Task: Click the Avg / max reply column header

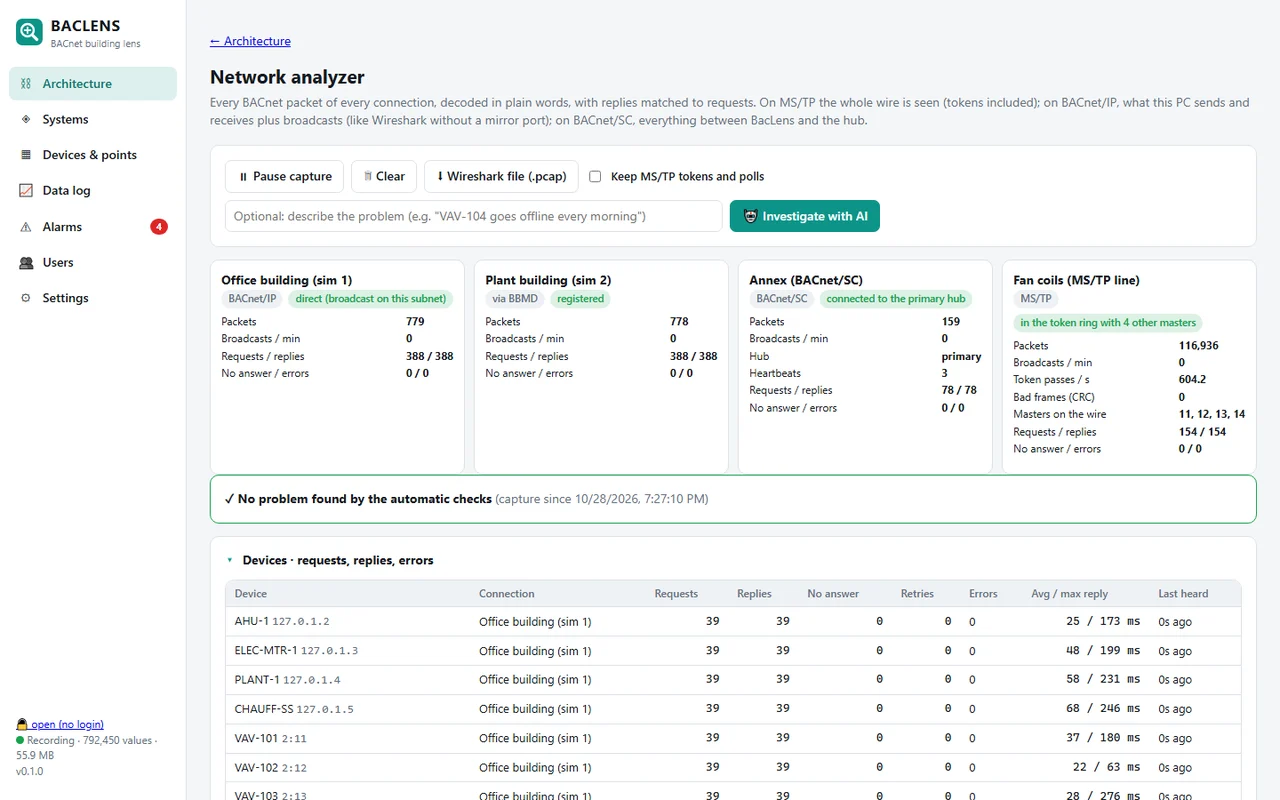Action: tap(1069, 593)
